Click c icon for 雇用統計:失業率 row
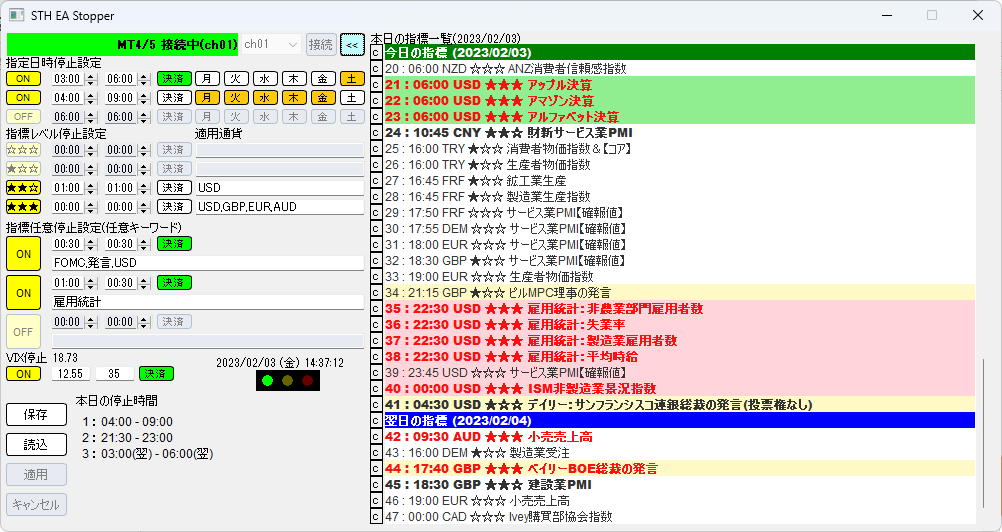This screenshot has width=1002, height=532. pyautogui.click(x=376, y=324)
